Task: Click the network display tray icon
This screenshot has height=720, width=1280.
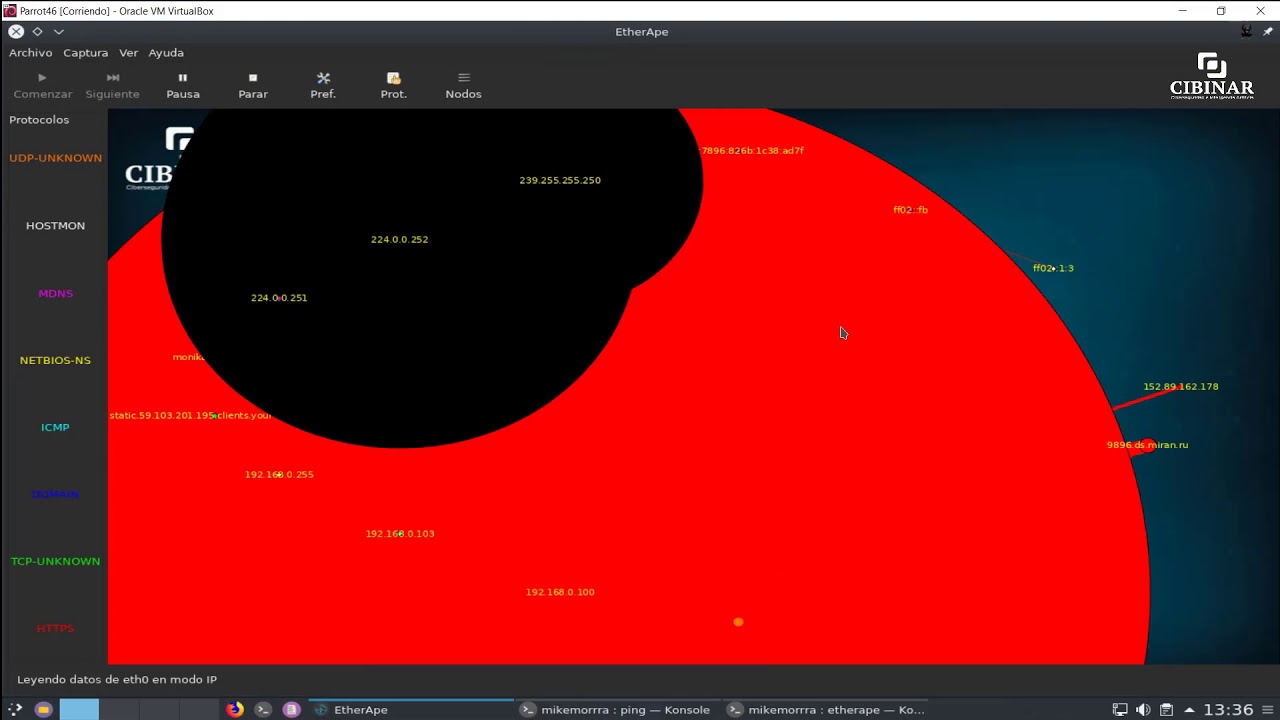Action: coord(1120,710)
